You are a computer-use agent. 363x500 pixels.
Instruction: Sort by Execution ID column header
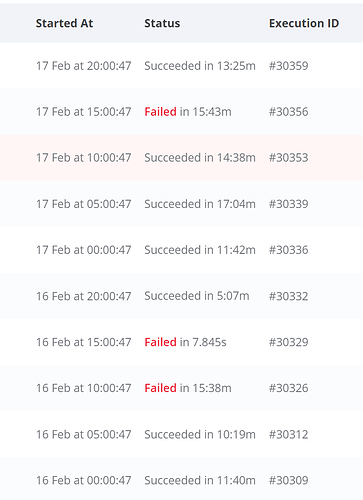(304, 23)
